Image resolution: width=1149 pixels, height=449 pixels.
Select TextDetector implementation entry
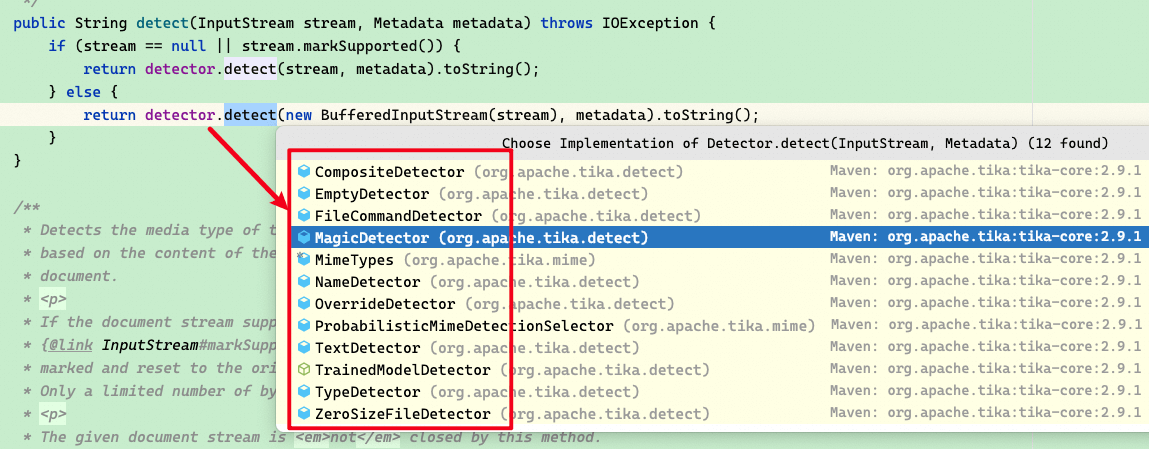[x=367, y=348]
